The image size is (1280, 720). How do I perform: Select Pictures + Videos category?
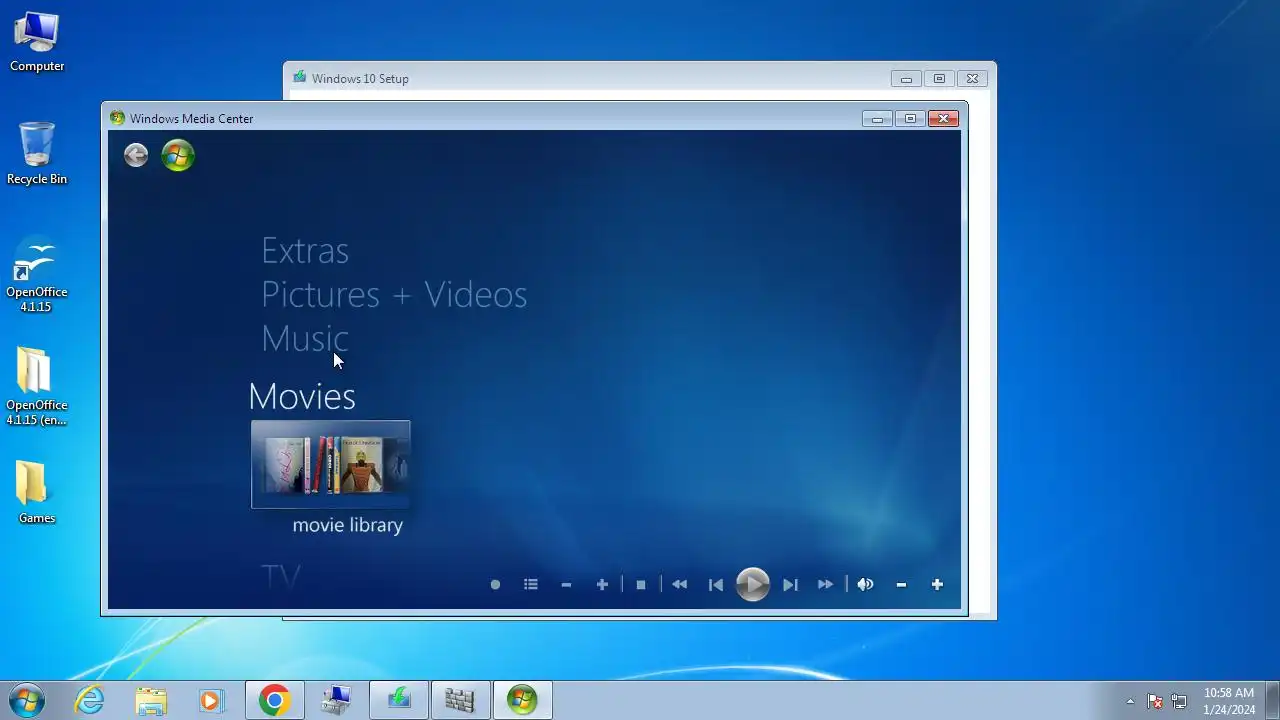(x=394, y=294)
